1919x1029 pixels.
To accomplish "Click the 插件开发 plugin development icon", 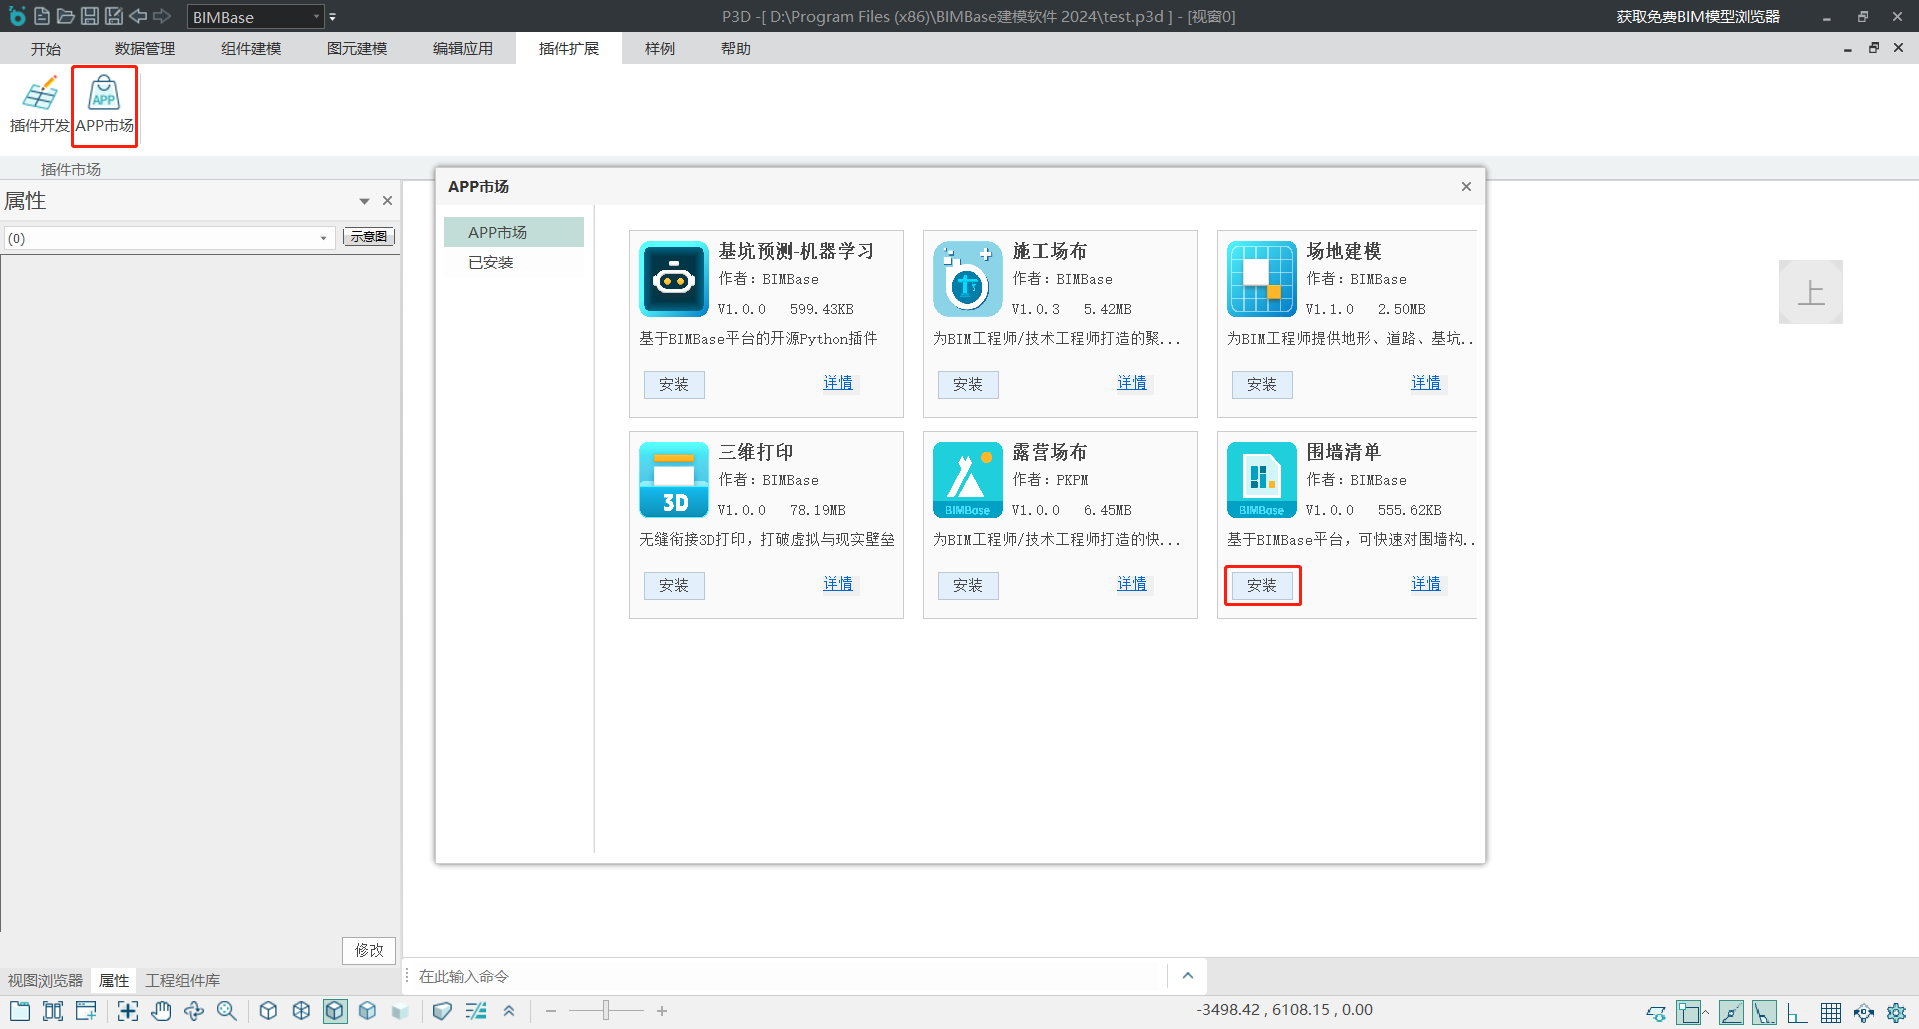I will pos(40,104).
